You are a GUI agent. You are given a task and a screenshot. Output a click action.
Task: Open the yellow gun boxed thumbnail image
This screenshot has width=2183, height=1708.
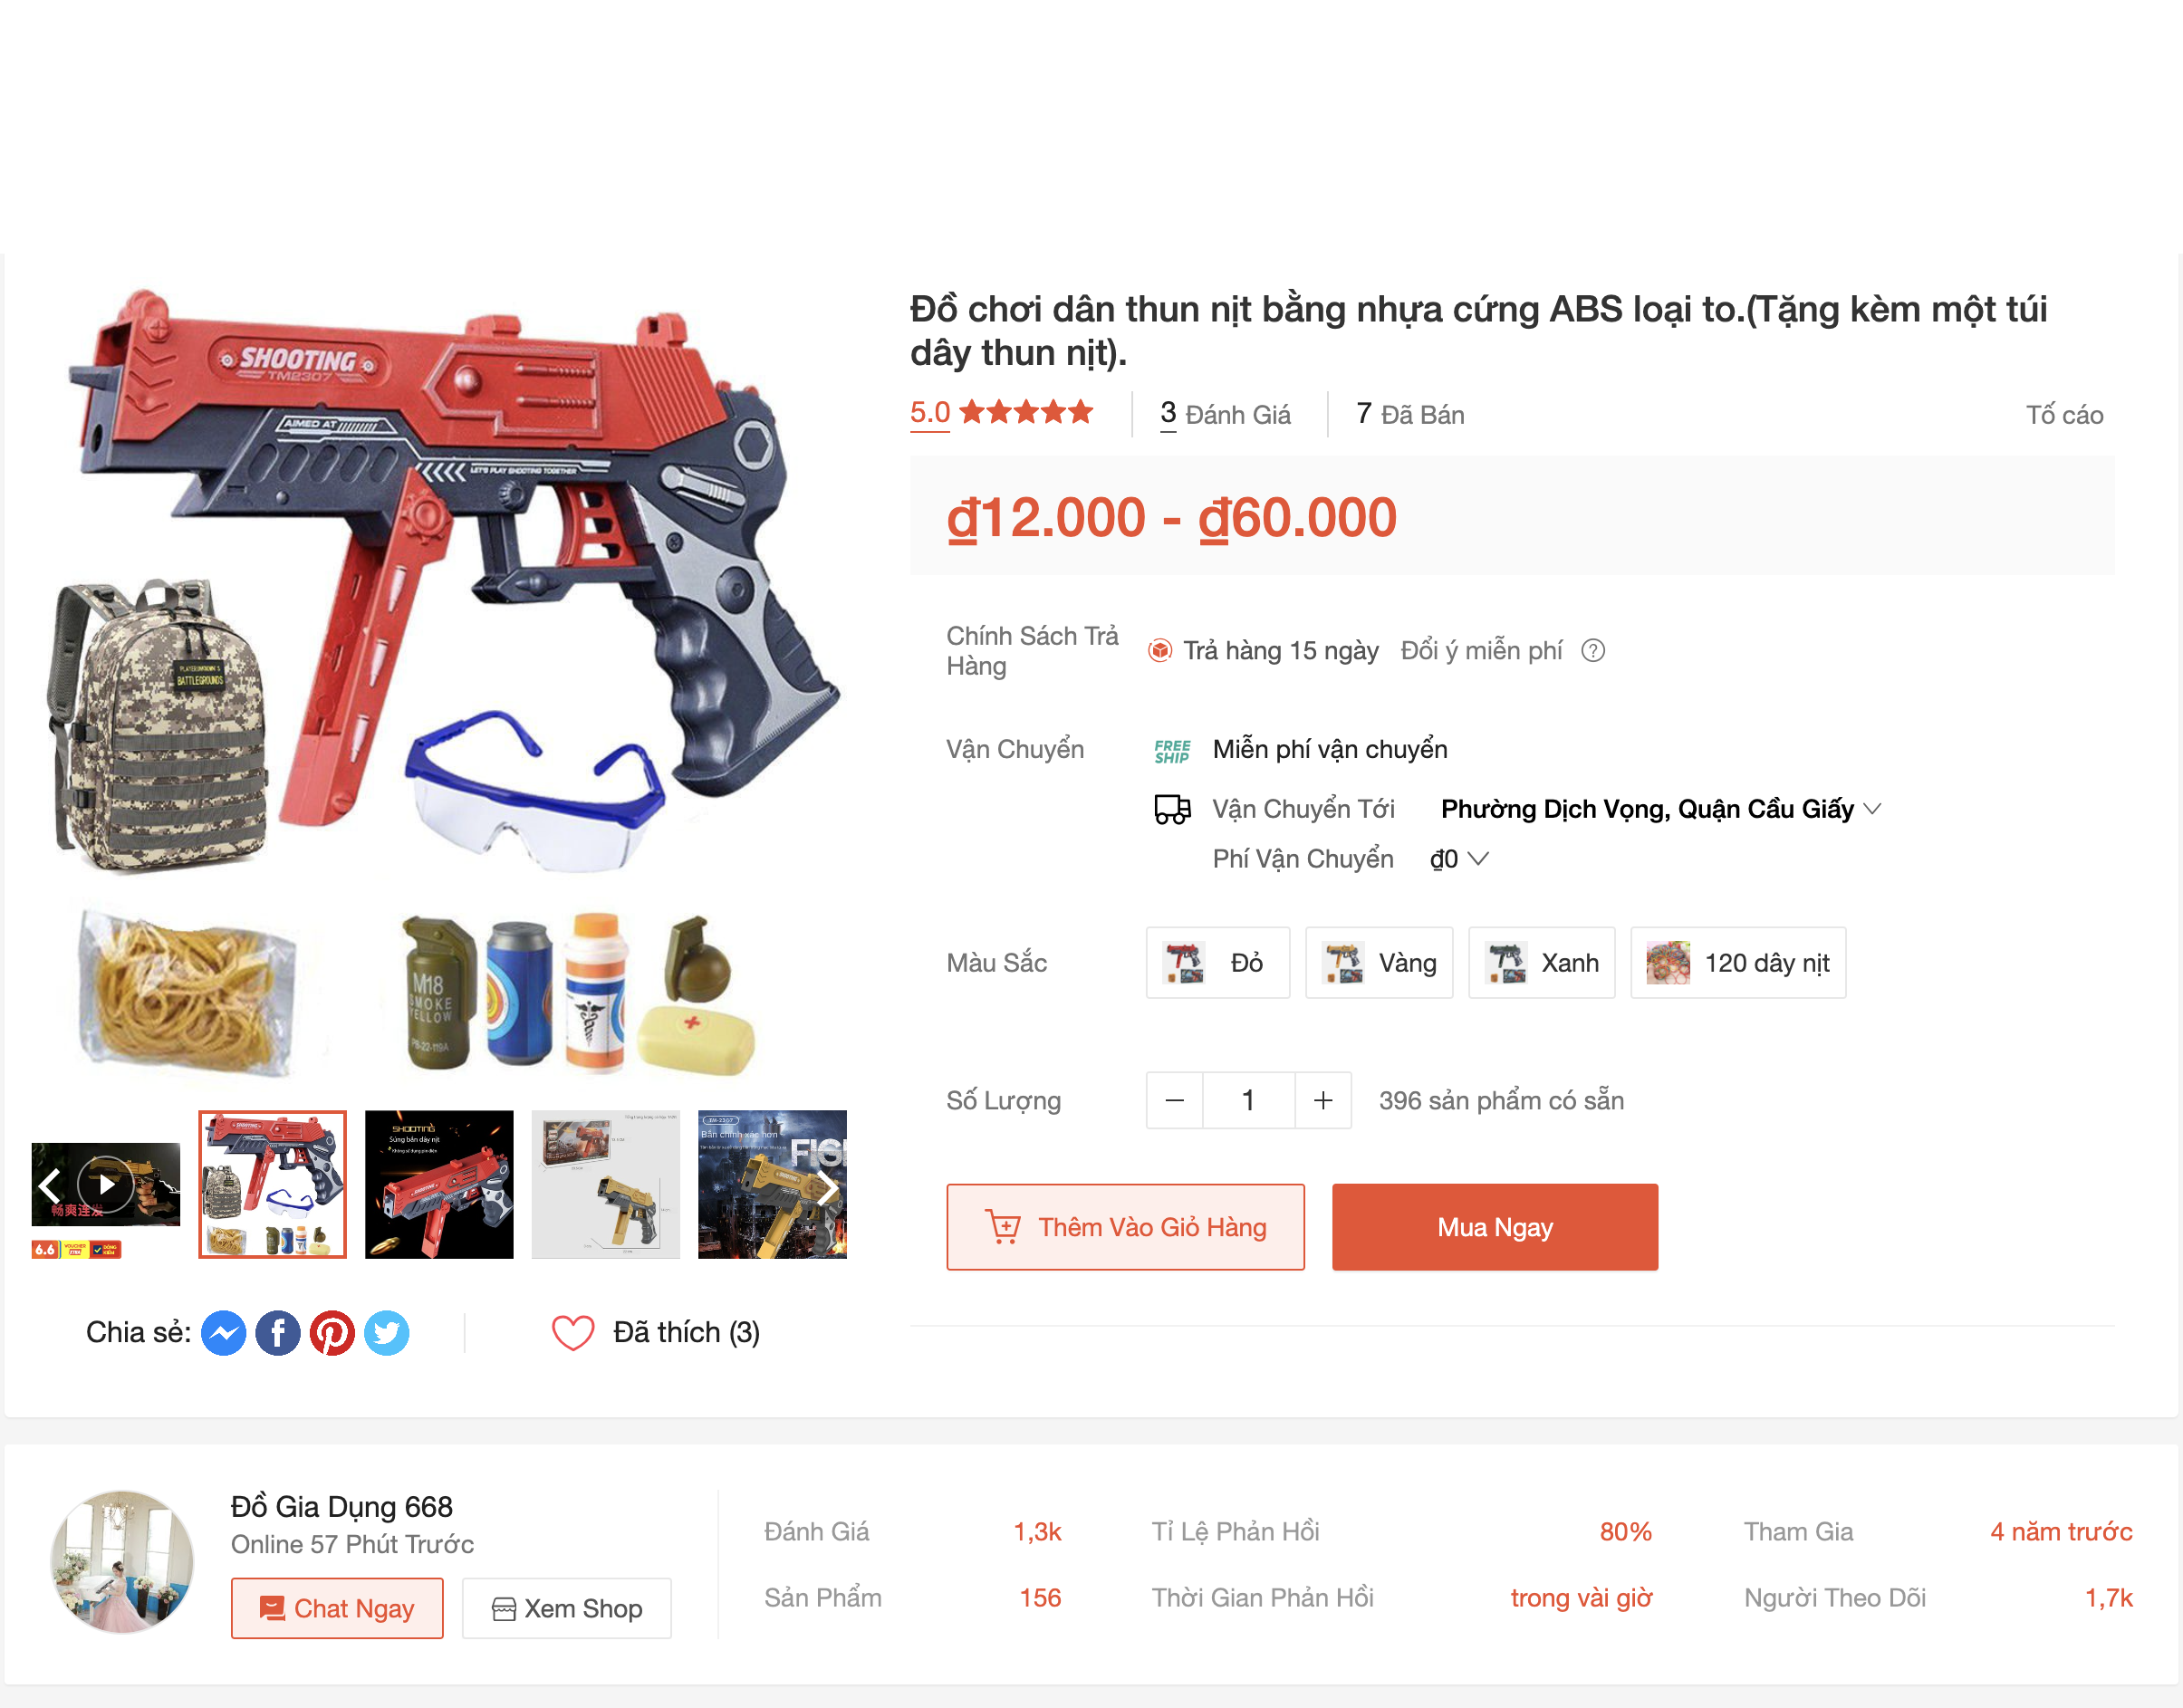[x=606, y=1184]
